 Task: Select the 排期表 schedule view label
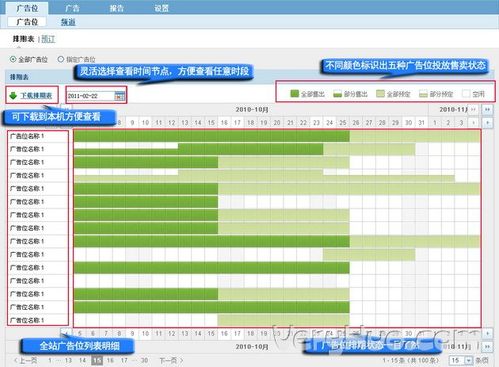(x=23, y=39)
